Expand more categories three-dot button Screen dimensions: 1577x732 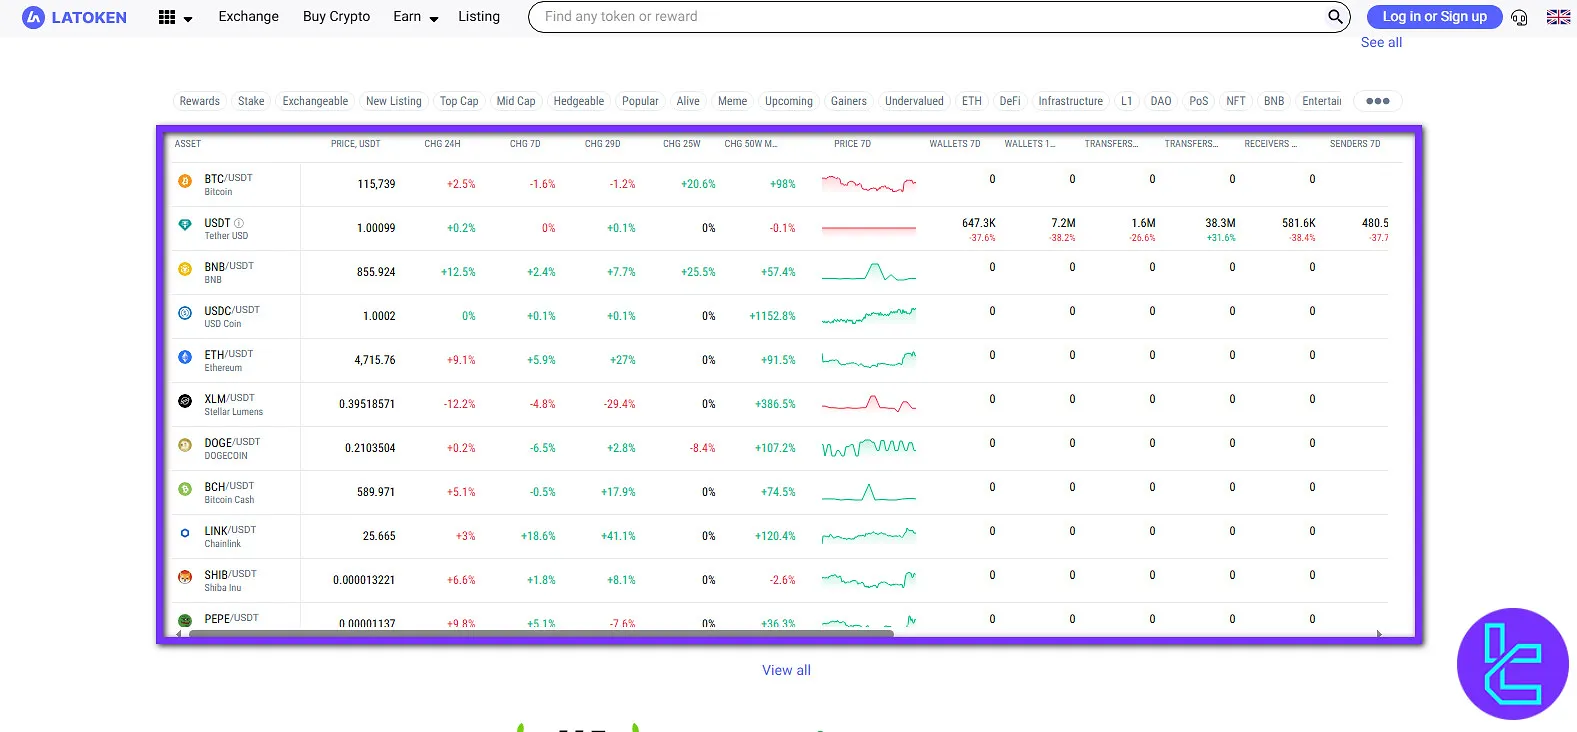[x=1377, y=101]
